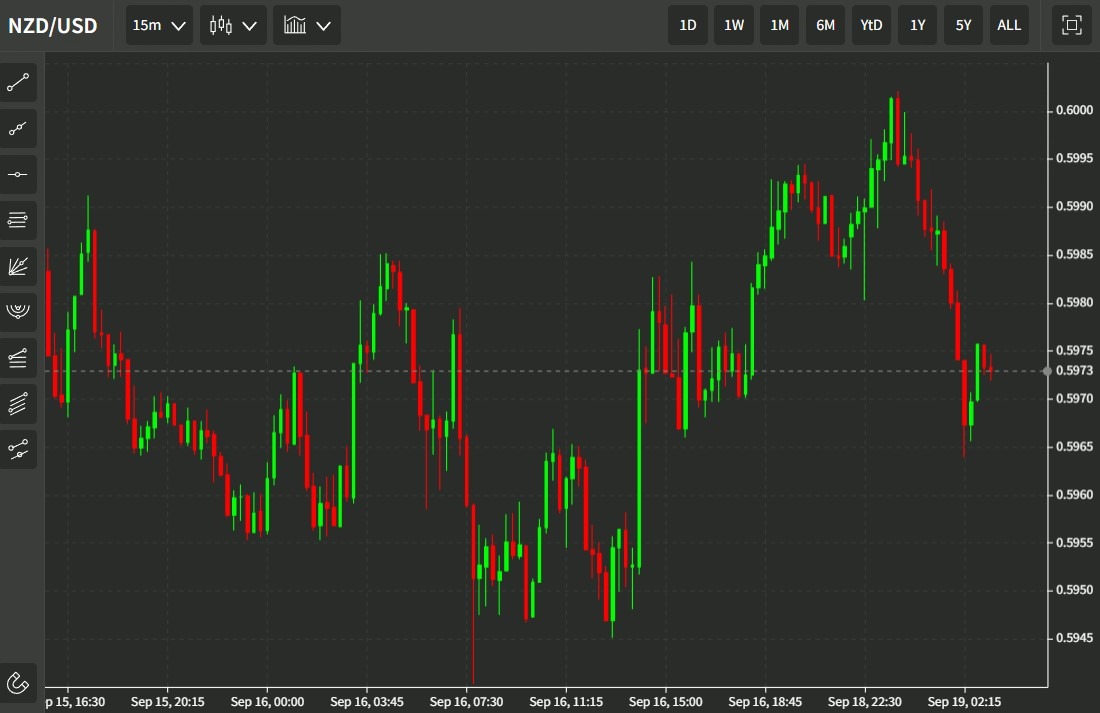Click the eraser icon at the toolbar bottom
This screenshot has width=1100, height=713.
click(18, 682)
